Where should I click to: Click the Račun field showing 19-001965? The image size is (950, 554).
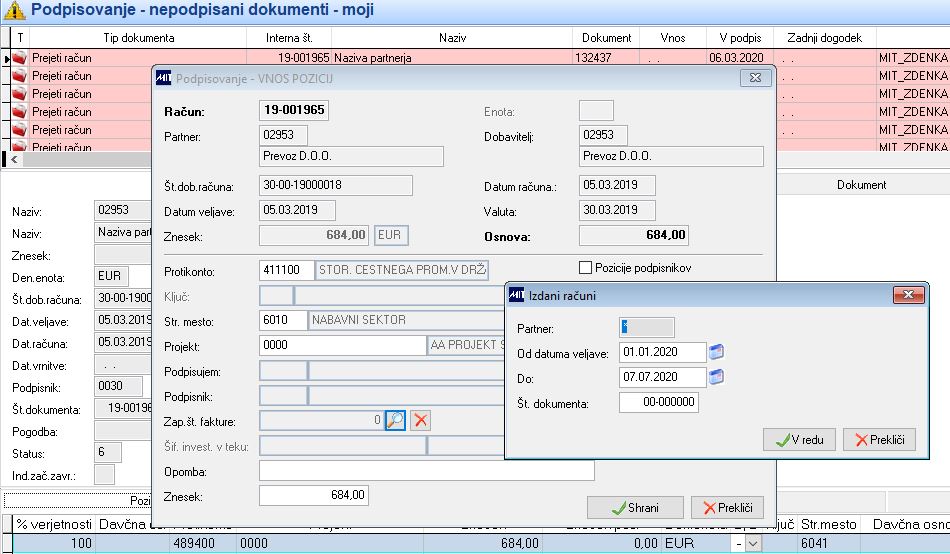pyautogui.click(x=294, y=110)
